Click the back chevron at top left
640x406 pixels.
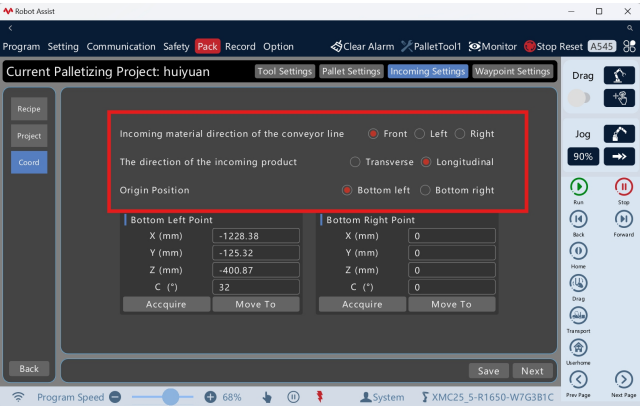coord(10,28)
